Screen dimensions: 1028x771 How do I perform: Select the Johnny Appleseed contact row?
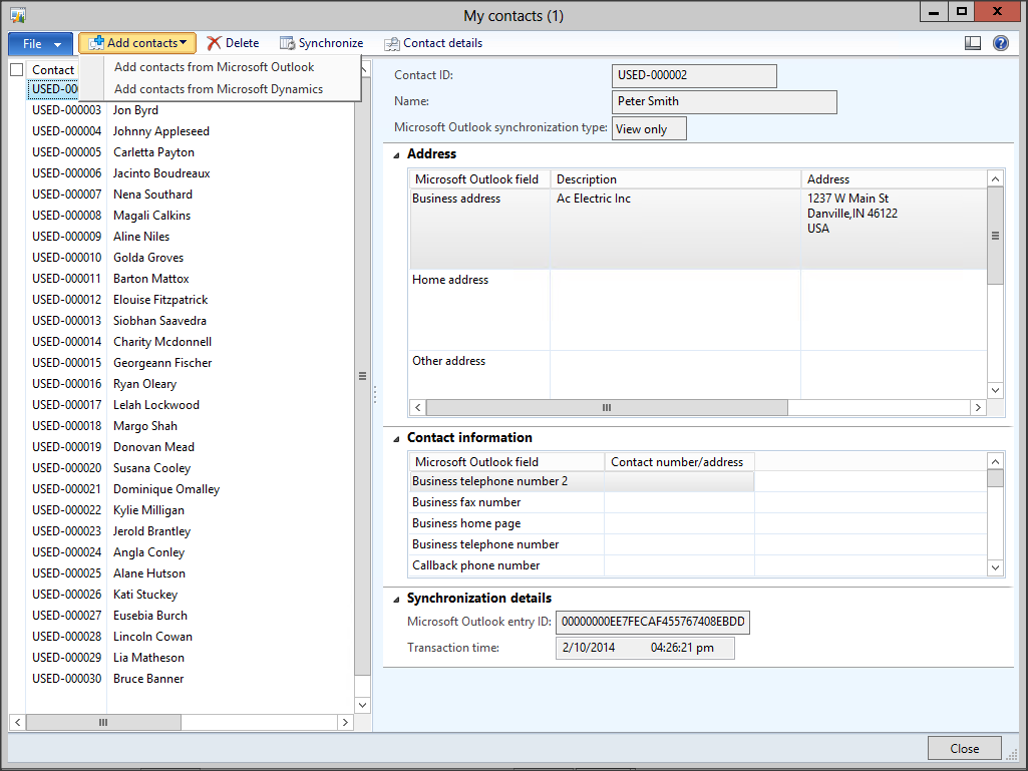tap(160, 131)
